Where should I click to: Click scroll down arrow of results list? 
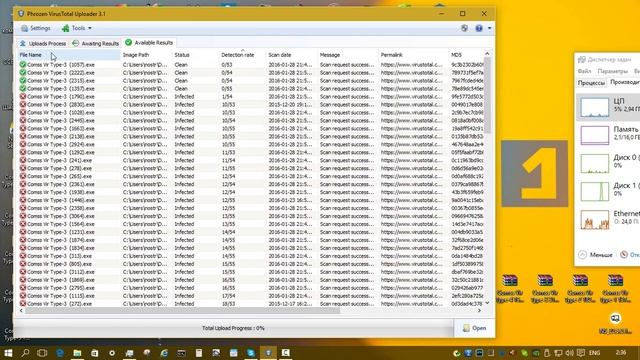[487, 303]
